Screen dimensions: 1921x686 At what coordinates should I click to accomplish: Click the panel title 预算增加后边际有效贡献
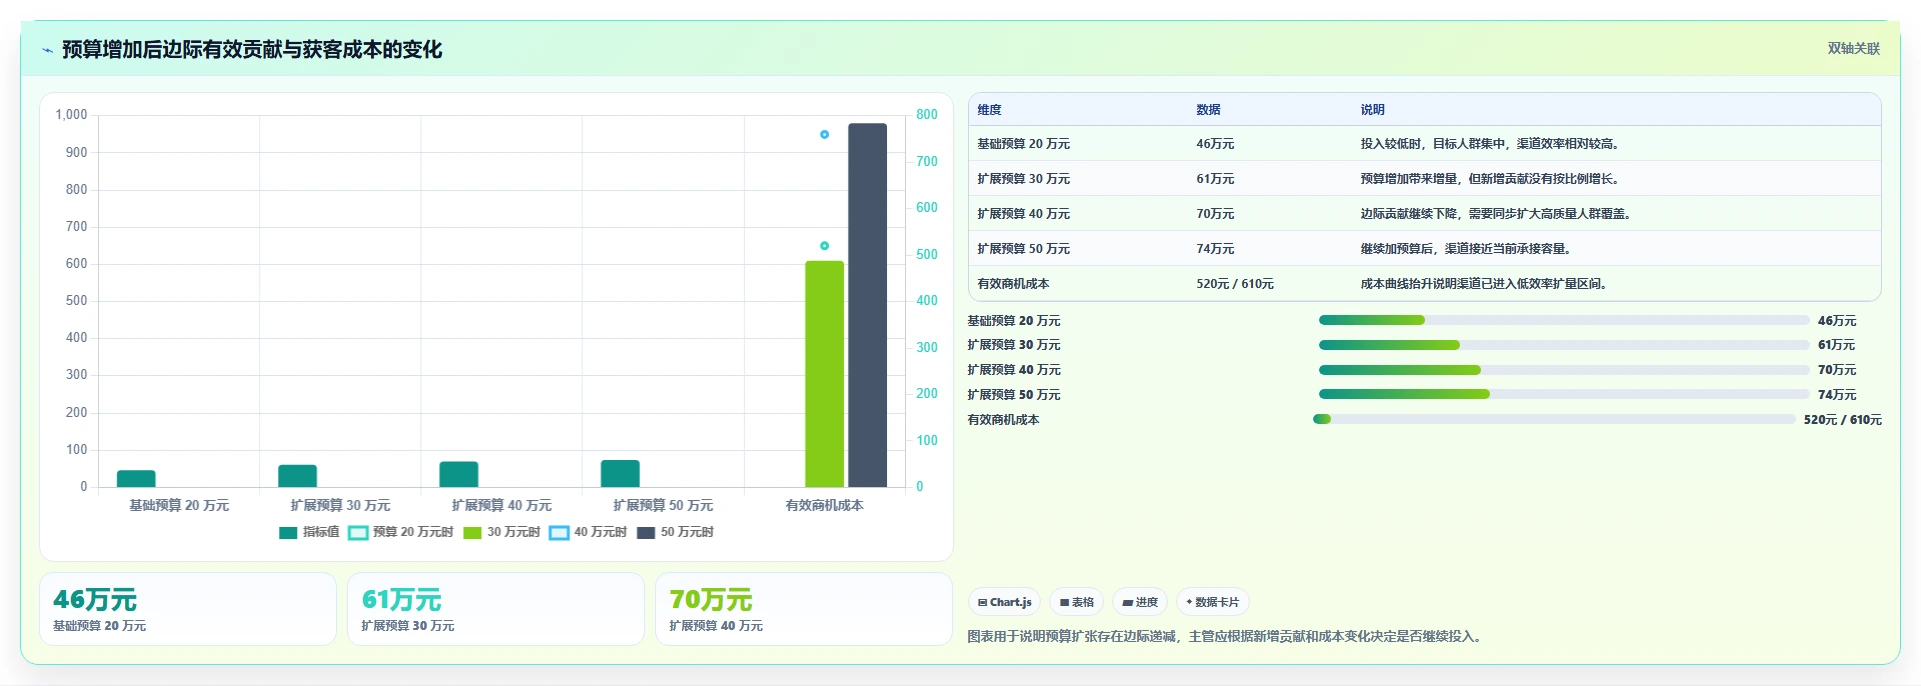click(252, 49)
